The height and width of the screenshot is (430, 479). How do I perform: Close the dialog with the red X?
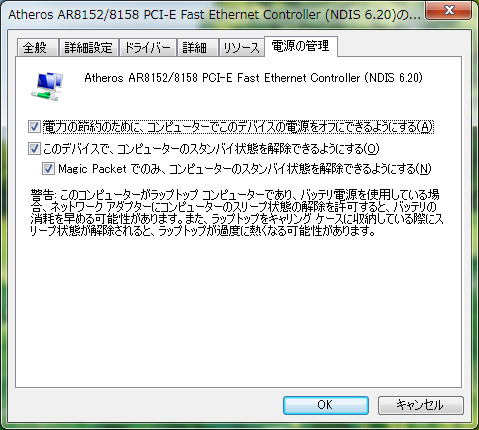448,10
